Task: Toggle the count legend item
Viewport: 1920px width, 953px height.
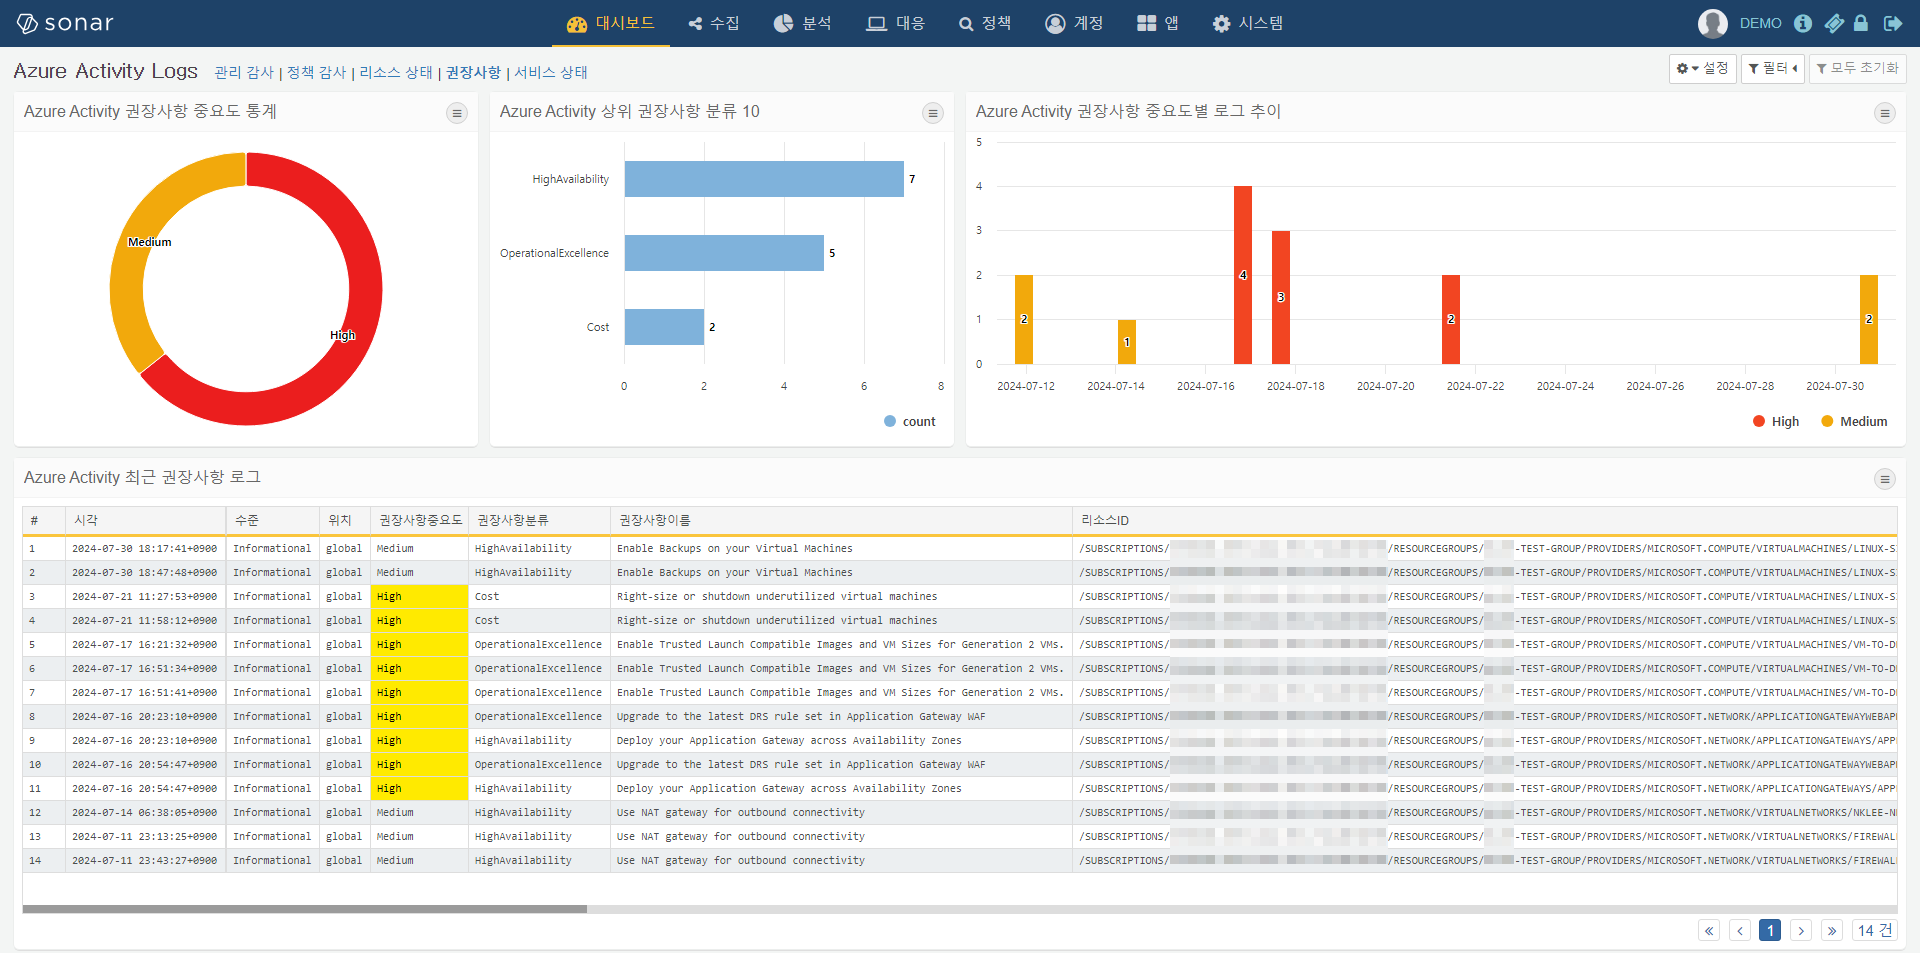Action: [910, 422]
